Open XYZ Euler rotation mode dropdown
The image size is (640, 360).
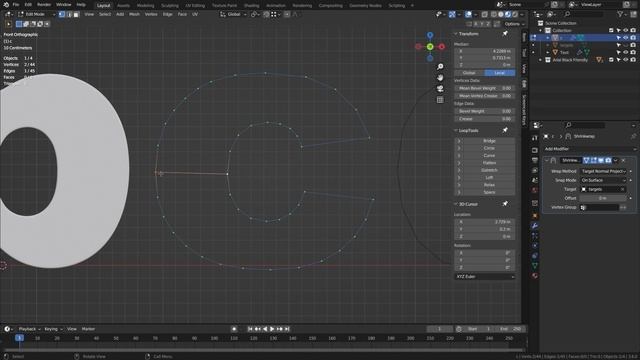click(485, 276)
